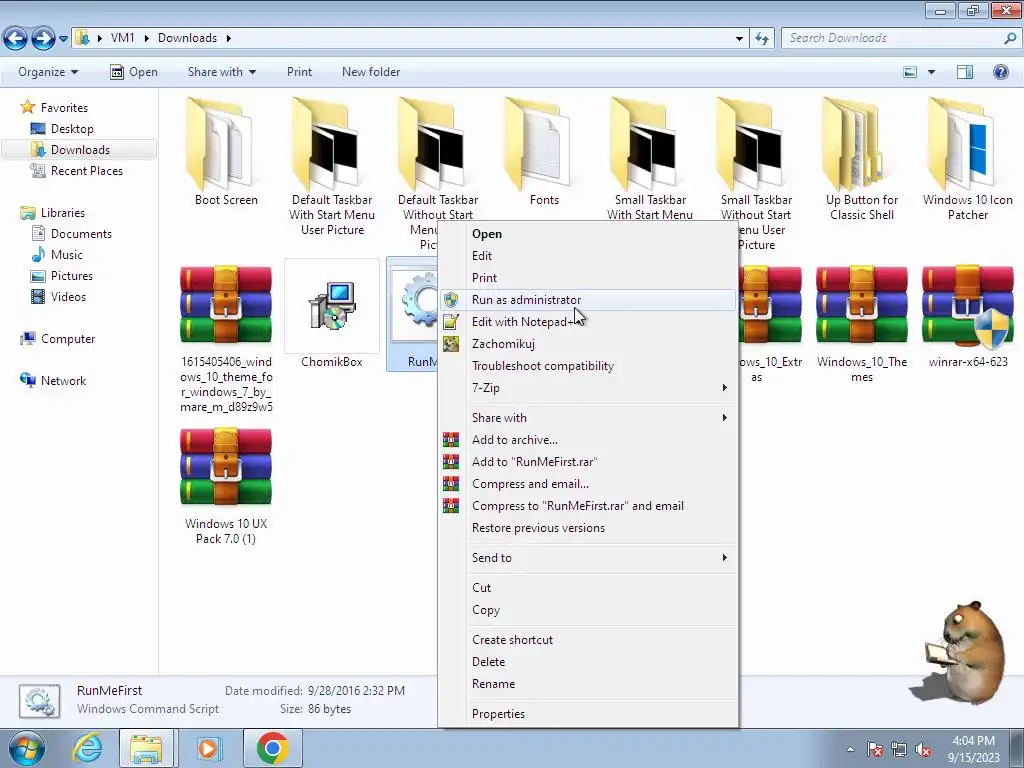Open Google Chrome from the taskbar
The image size is (1024, 768).
coord(272,748)
